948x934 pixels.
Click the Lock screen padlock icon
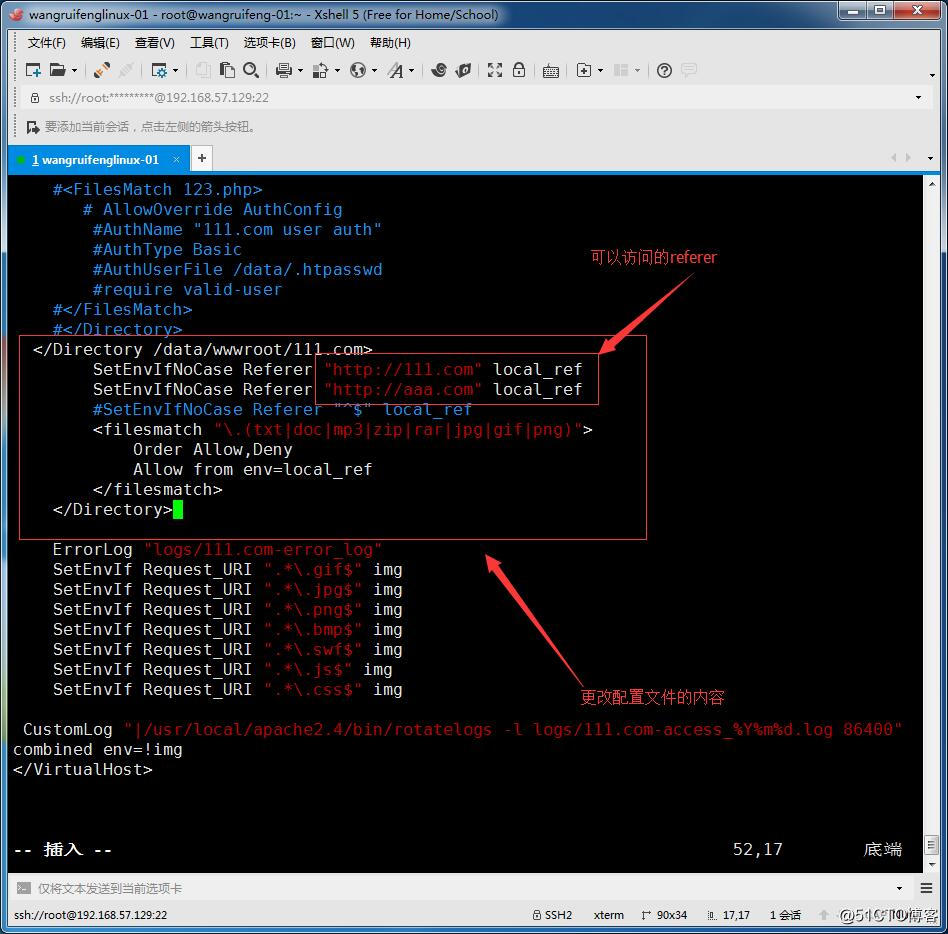(519, 70)
